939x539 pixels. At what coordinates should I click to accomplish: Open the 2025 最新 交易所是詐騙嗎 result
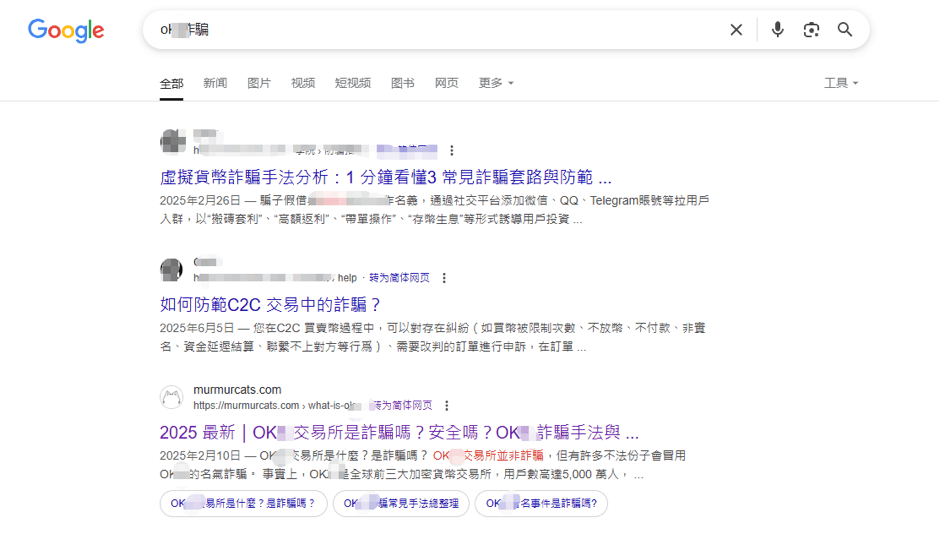point(399,432)
